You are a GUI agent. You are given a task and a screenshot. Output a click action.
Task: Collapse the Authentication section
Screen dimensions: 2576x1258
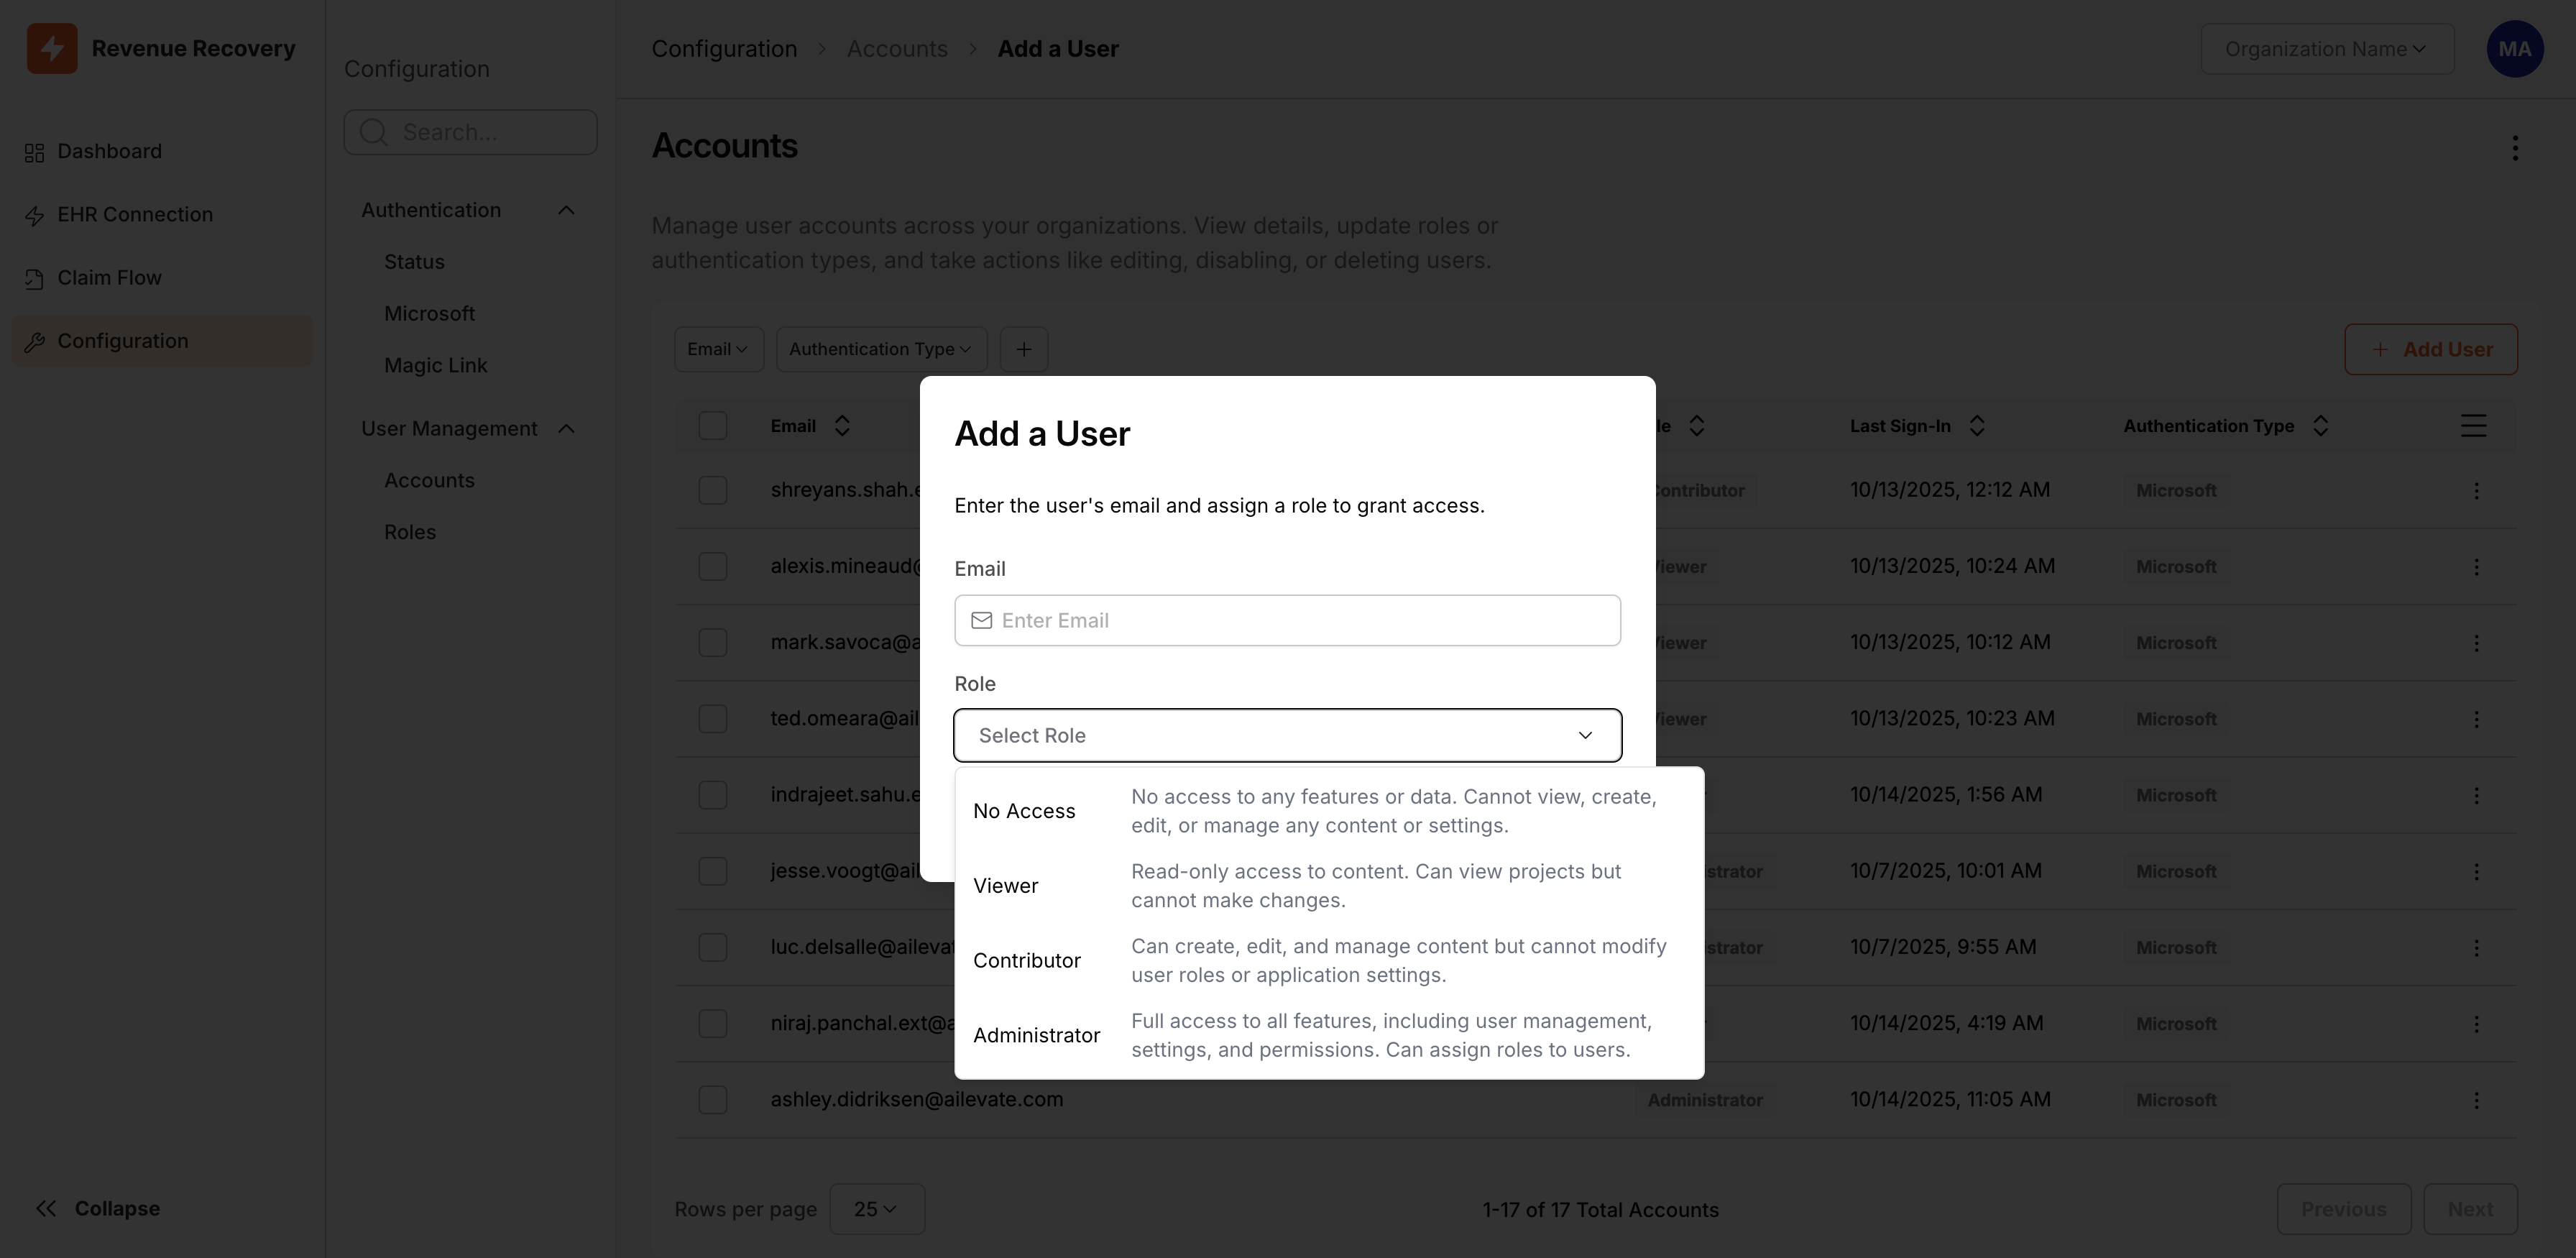[566, 210]
